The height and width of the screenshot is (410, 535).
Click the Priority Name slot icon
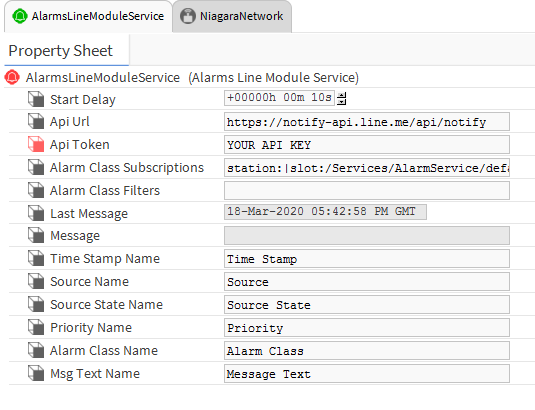36,327
